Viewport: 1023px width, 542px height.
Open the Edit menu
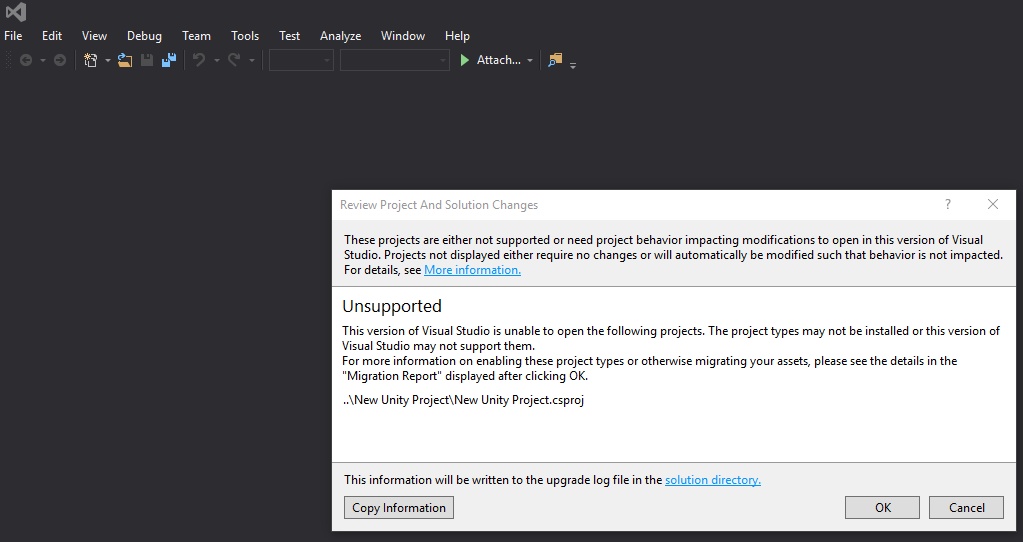click(52, 36)
